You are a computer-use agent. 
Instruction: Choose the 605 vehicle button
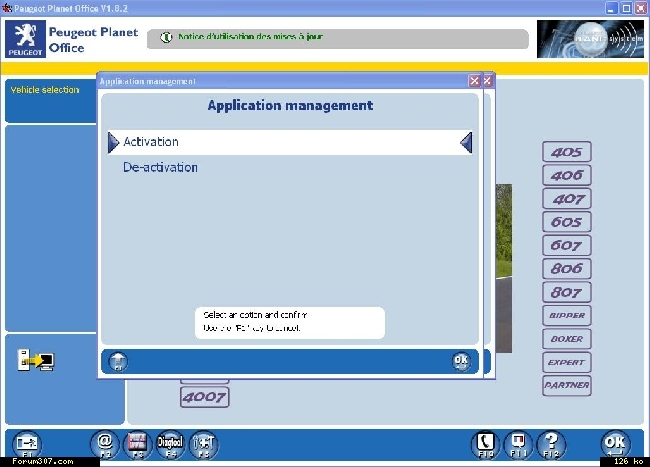pos(567,222)
